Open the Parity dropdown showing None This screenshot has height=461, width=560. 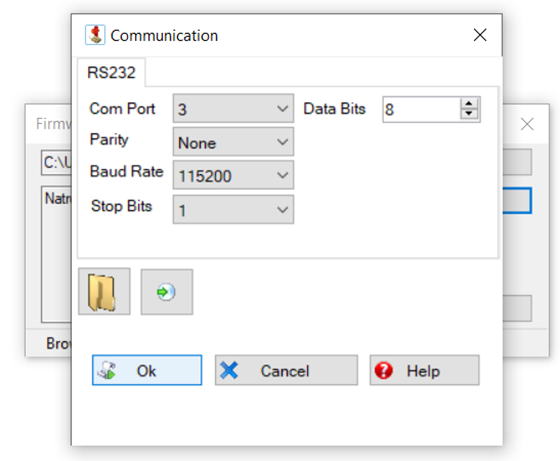233,142
